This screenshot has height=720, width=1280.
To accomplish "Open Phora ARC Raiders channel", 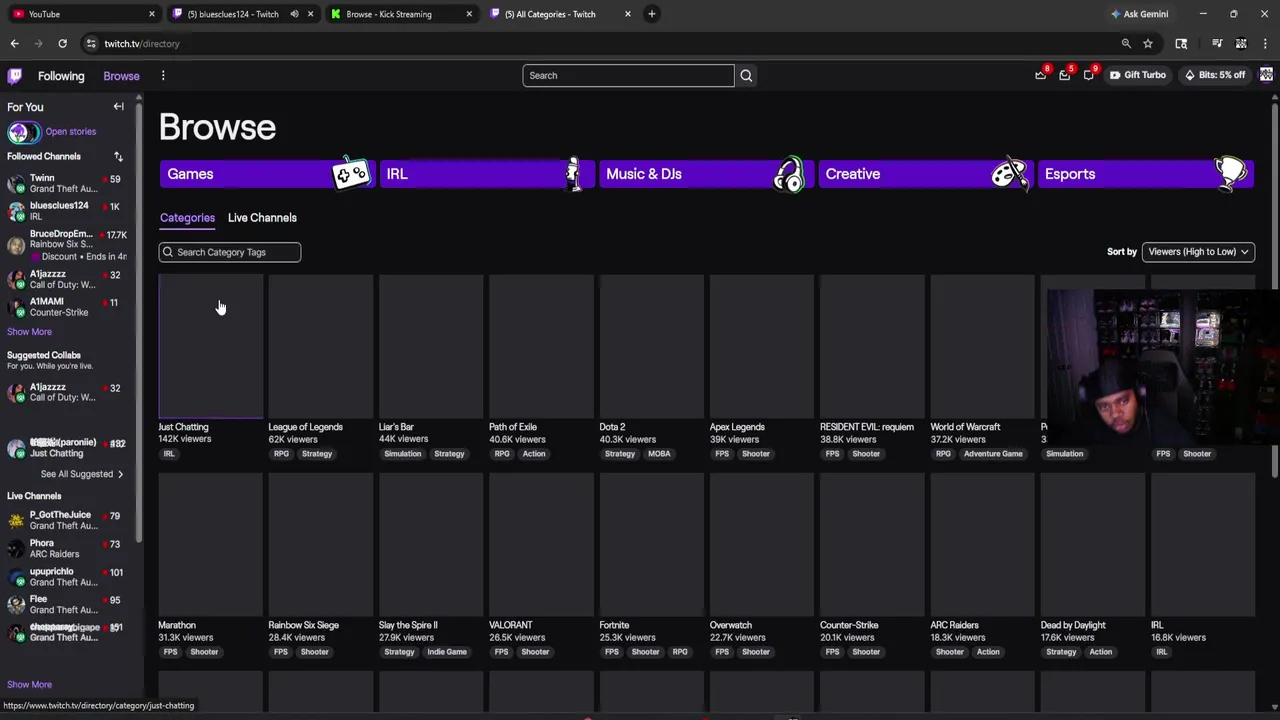I will click(x=68, y=548).
